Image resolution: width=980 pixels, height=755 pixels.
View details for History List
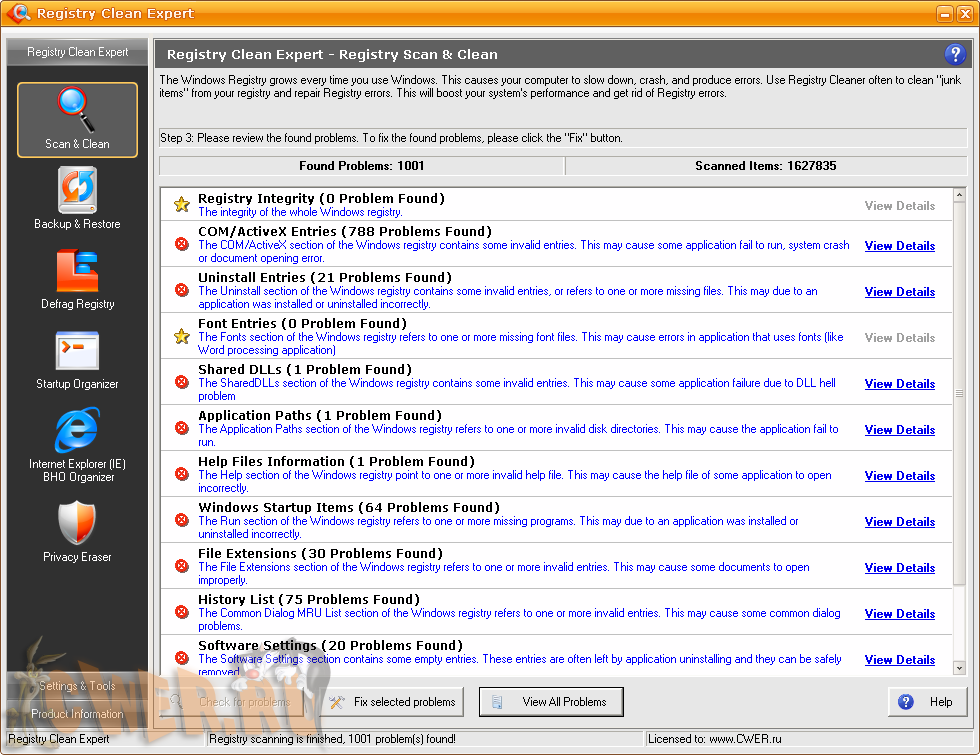pos(899,614)
